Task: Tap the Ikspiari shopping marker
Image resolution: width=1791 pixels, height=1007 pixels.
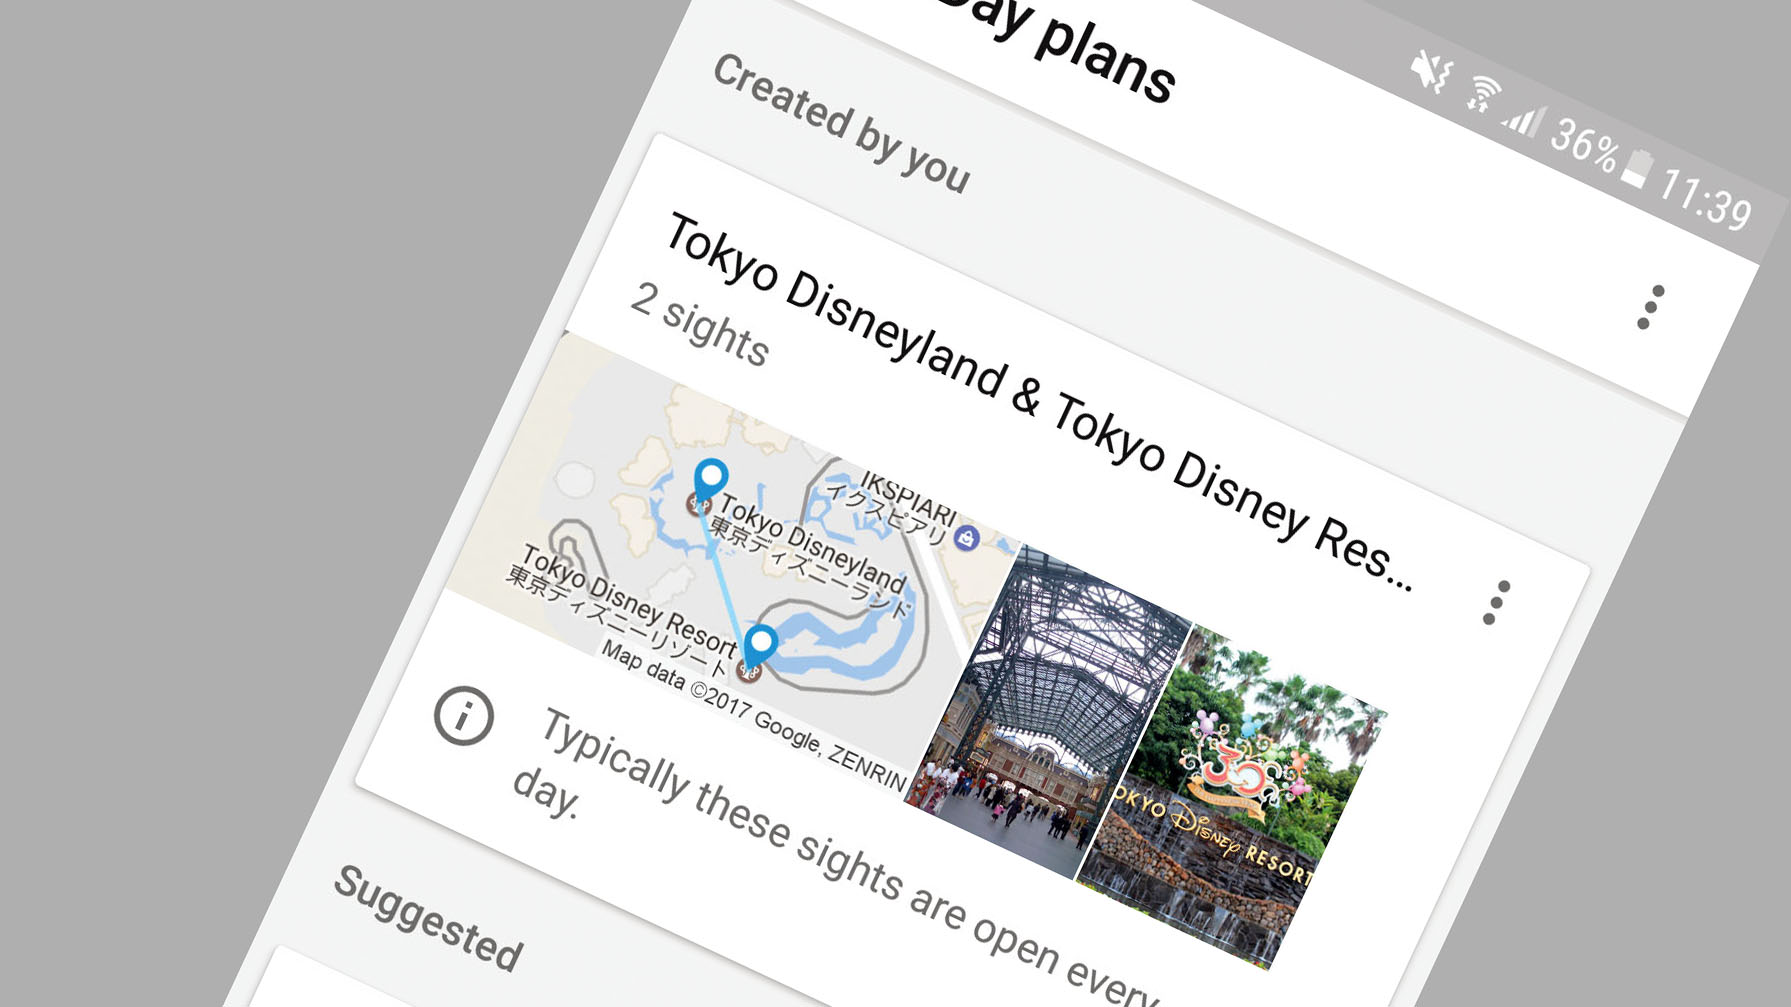Action: pos(966,538)
